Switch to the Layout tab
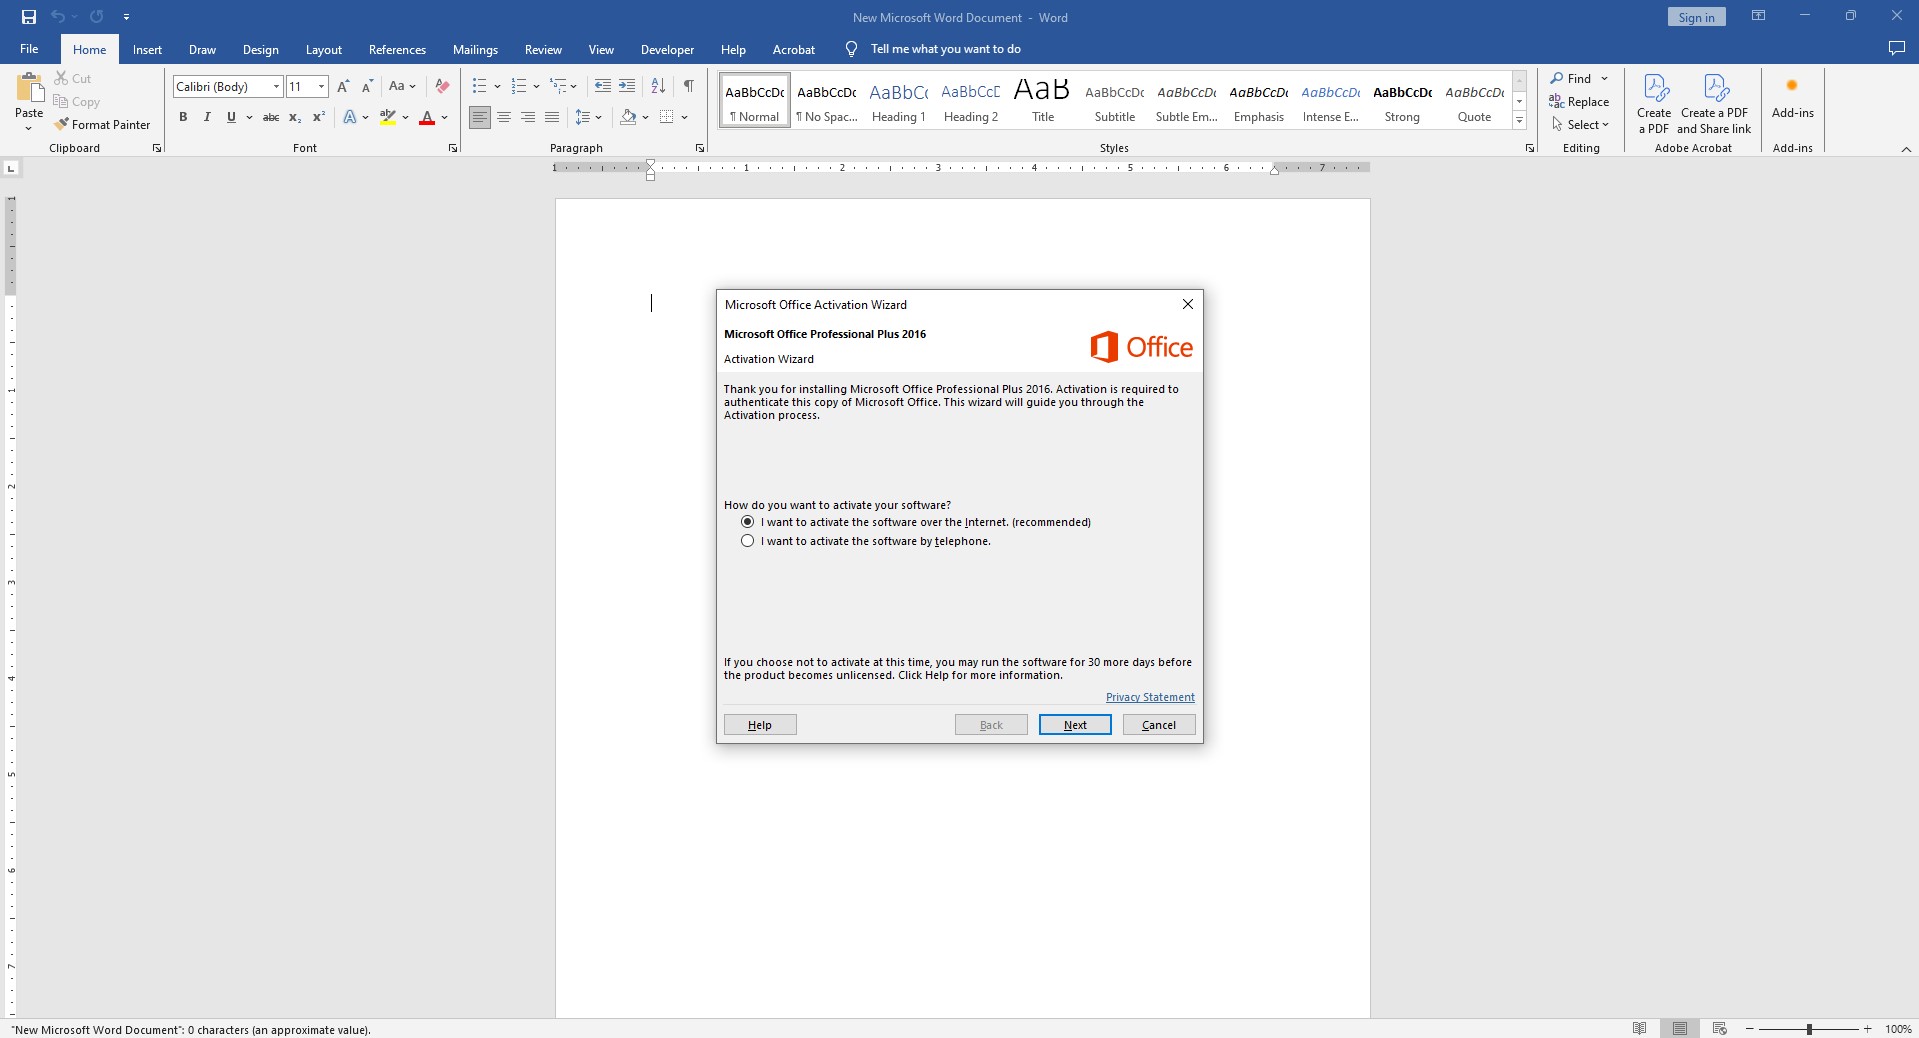This screenshot has height=1038, width=1919. pyautogui.click(x=323, y=49)
